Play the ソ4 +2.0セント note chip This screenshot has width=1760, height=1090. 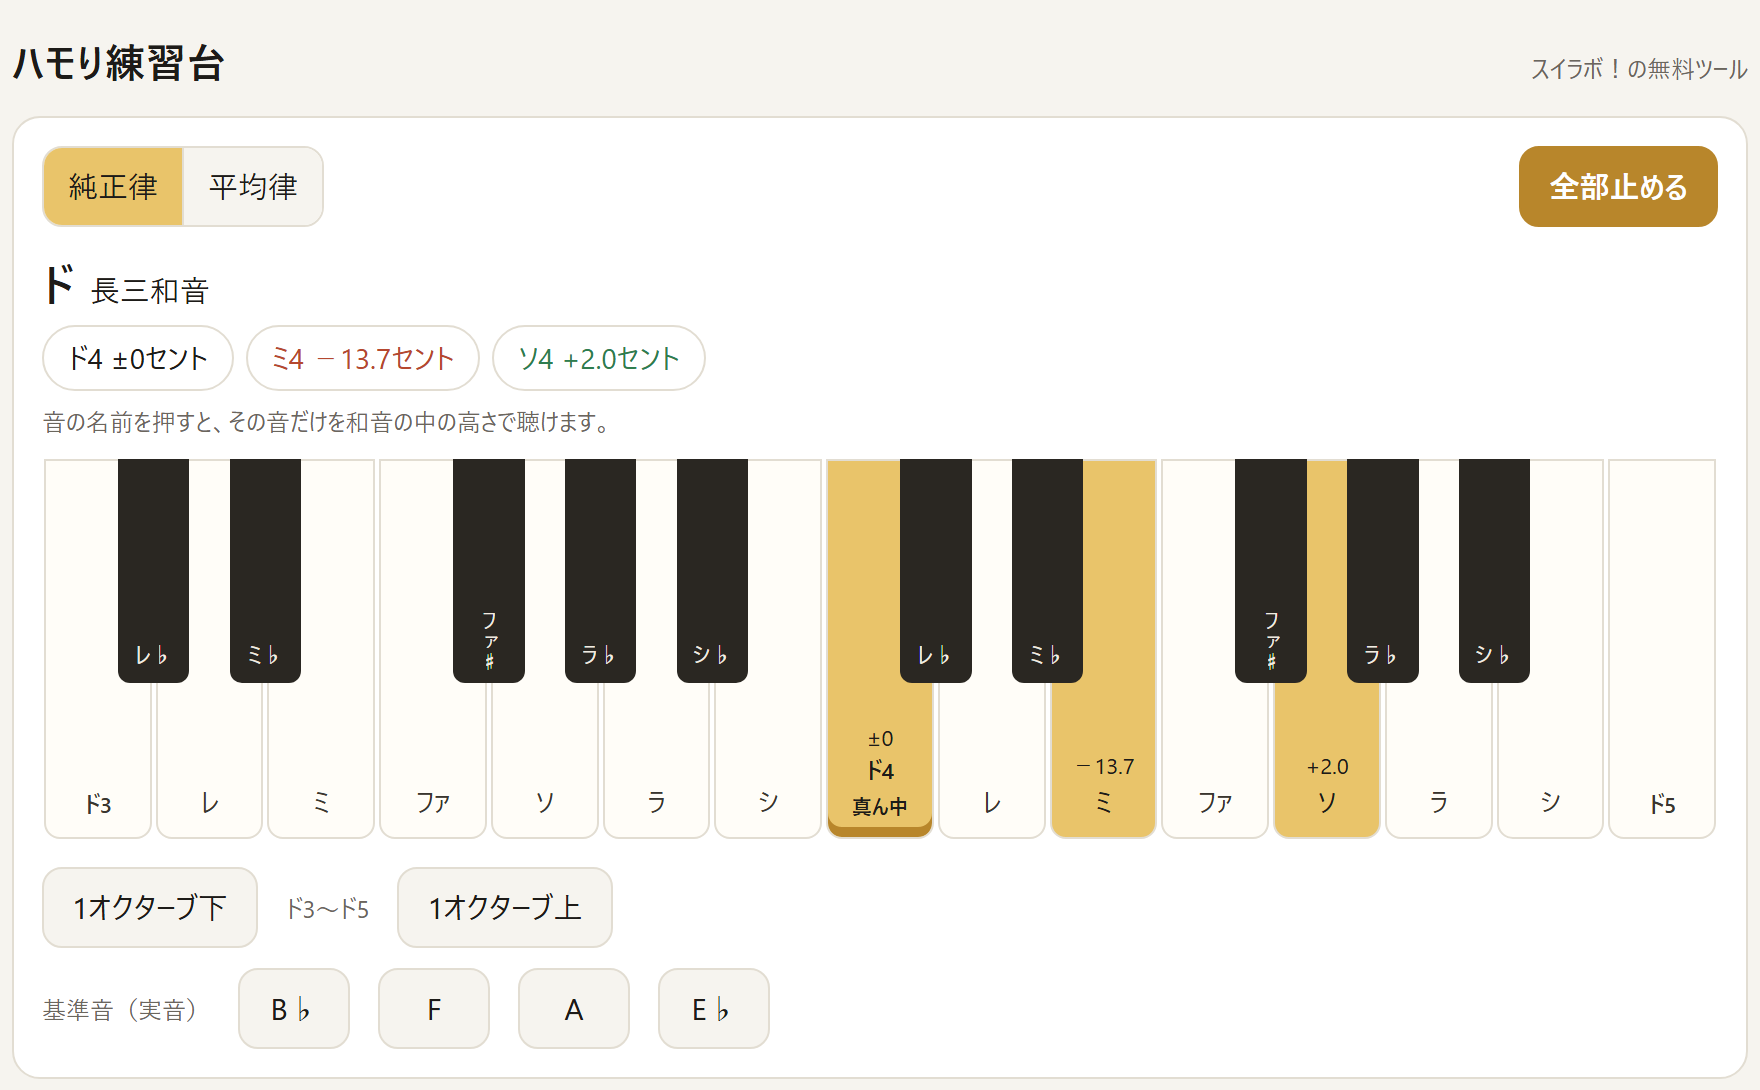599,358
